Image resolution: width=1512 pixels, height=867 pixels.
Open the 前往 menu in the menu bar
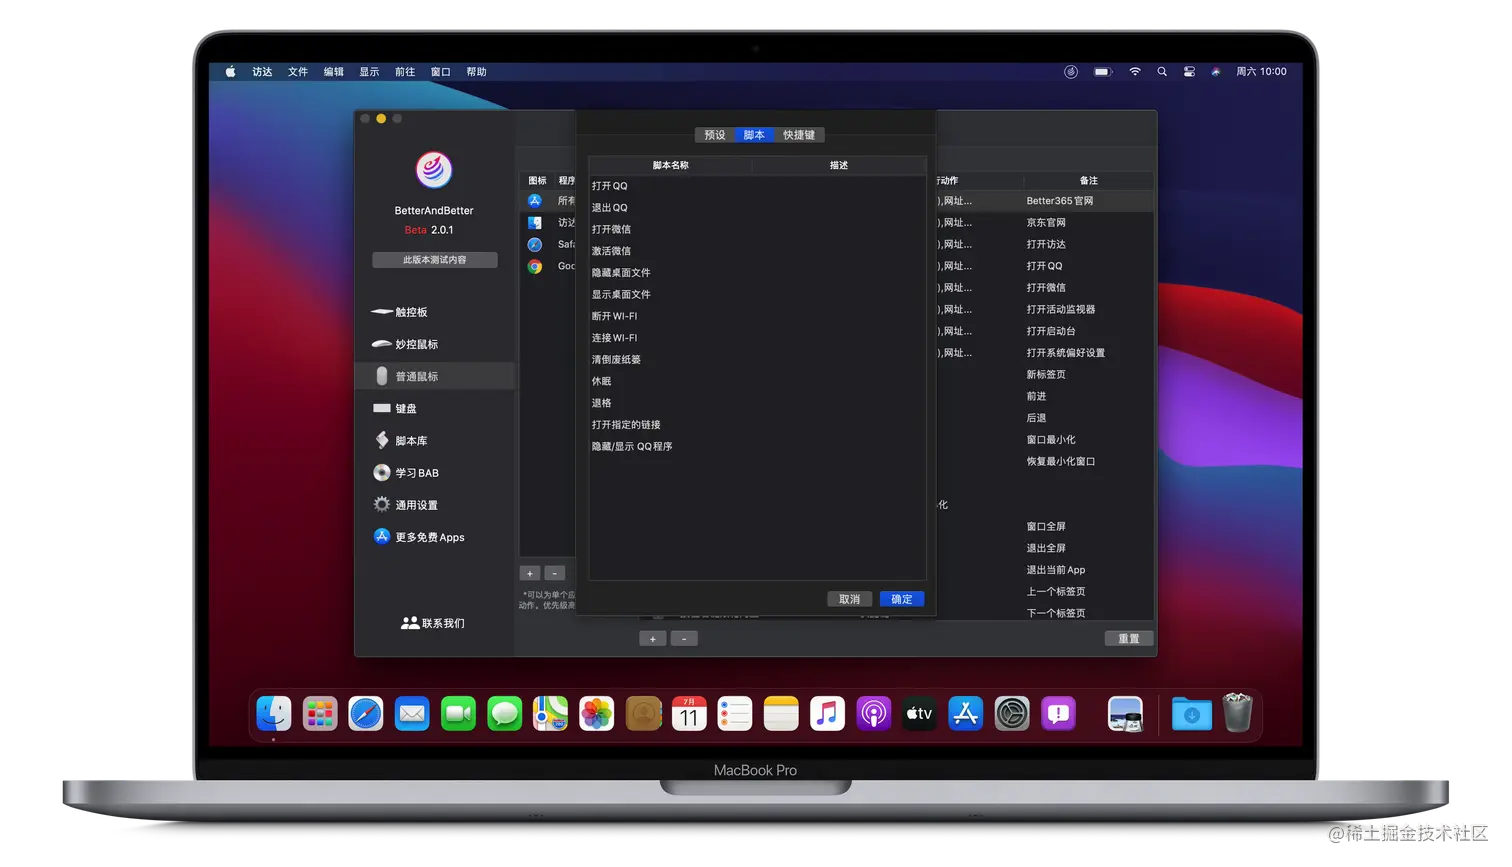405,72
